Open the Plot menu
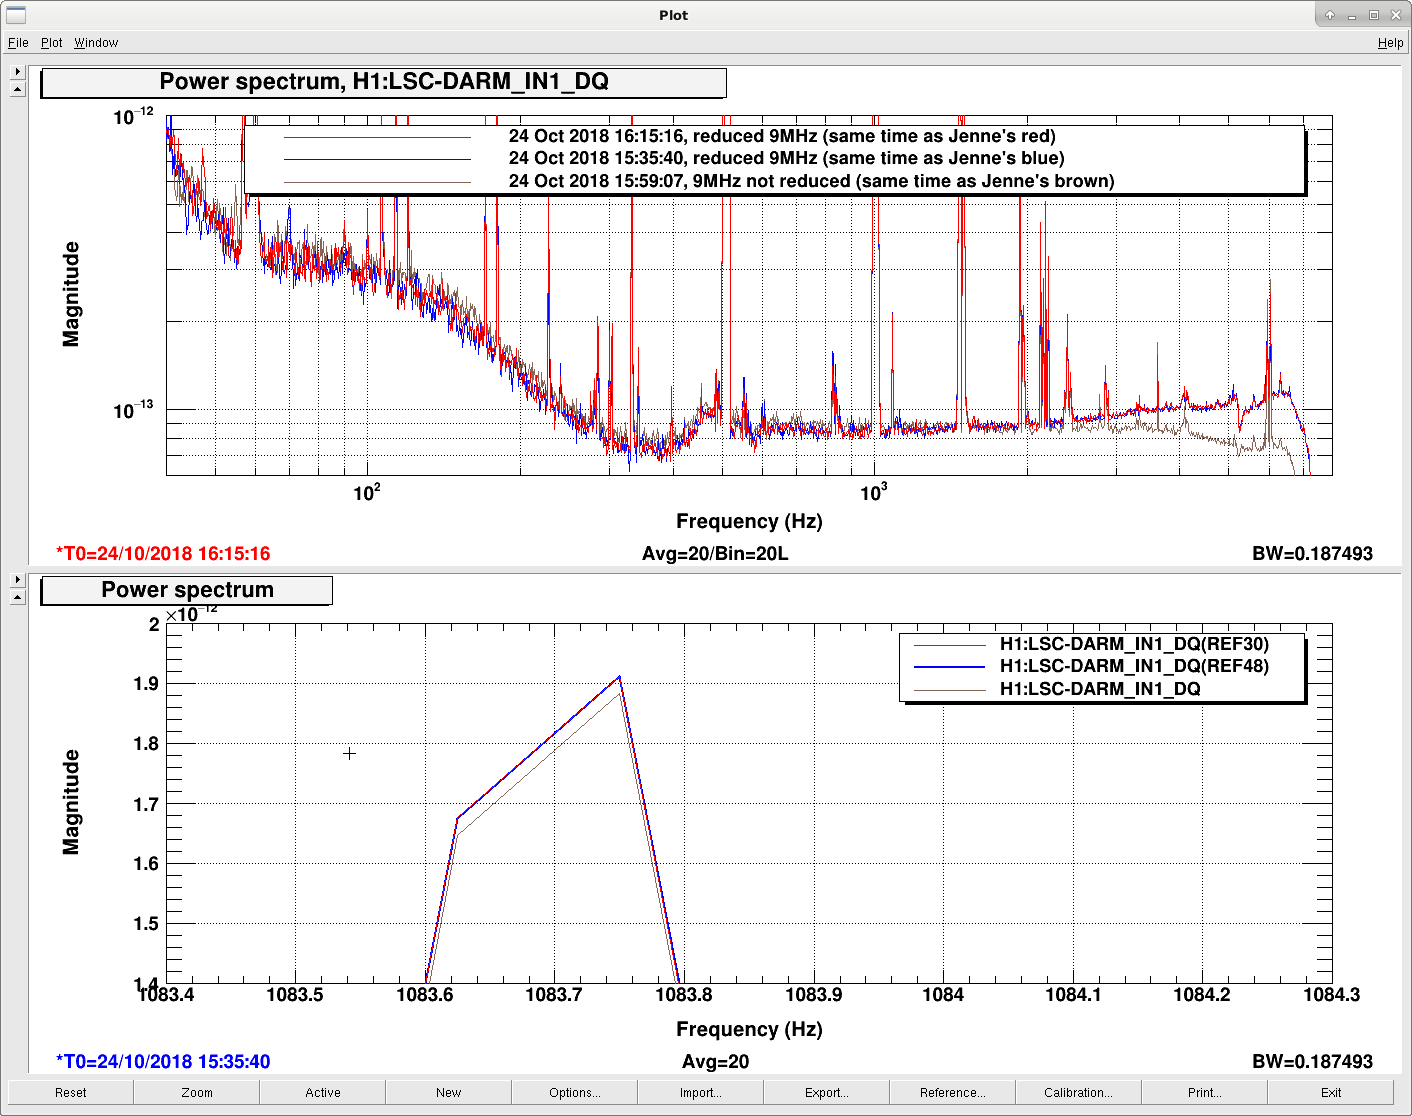1412x1116 pixels. click(51, 43)
